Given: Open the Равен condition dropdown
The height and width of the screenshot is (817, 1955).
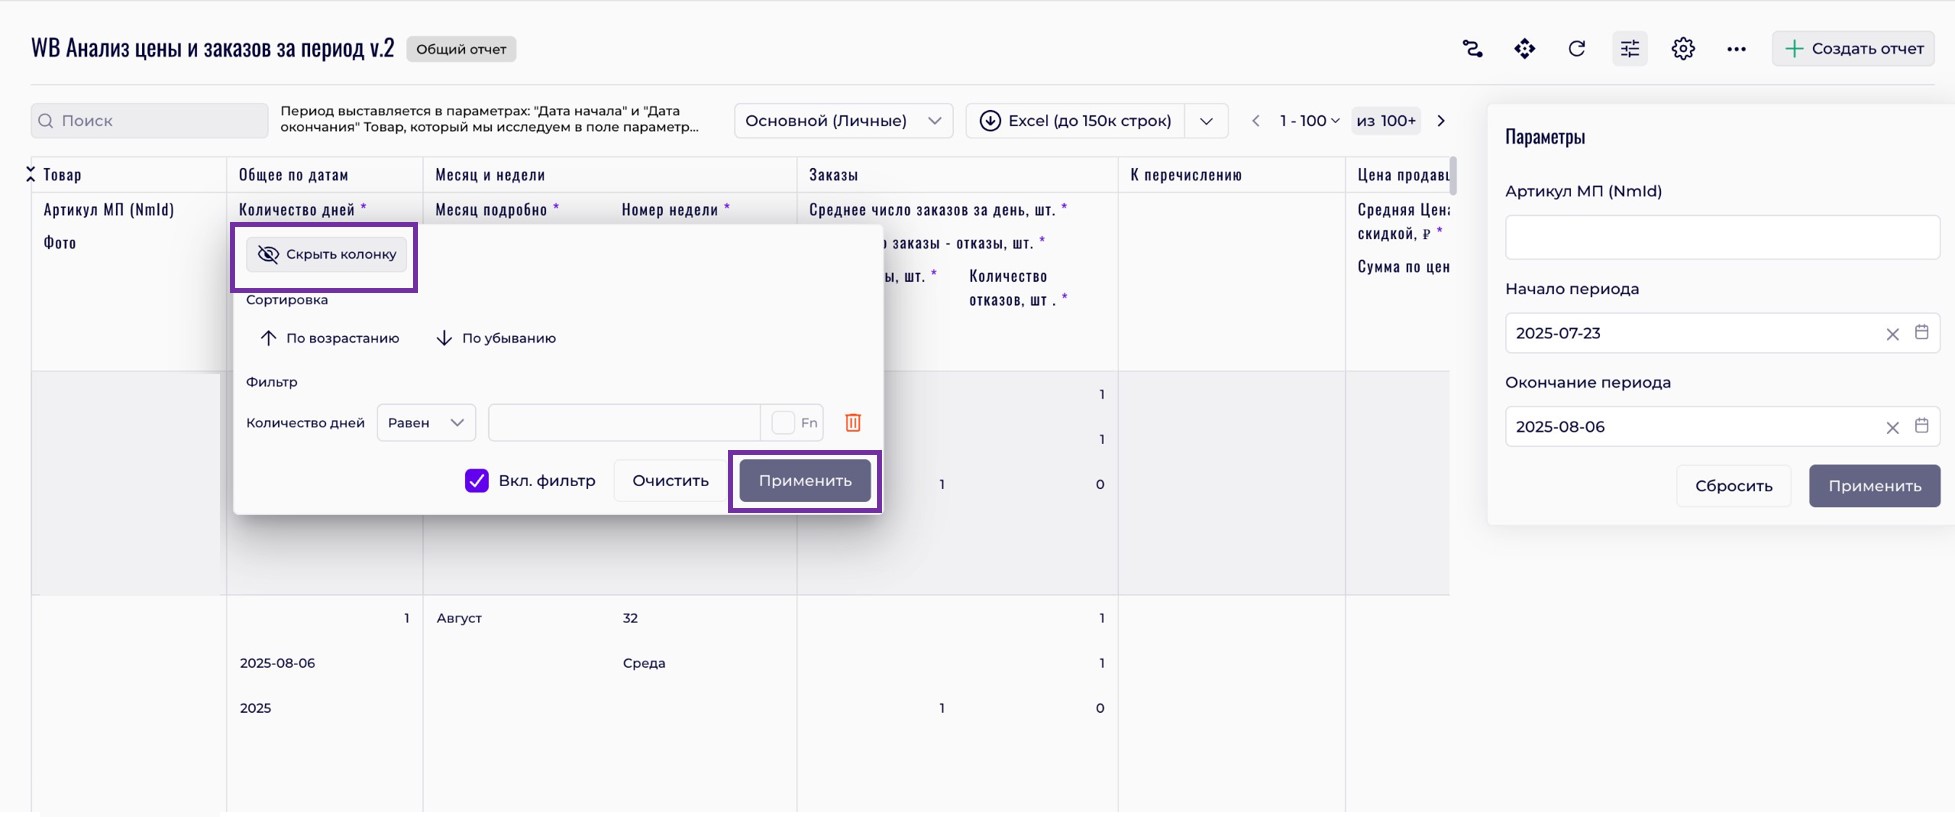Looking at the screenshot, I should coord(426,423).
